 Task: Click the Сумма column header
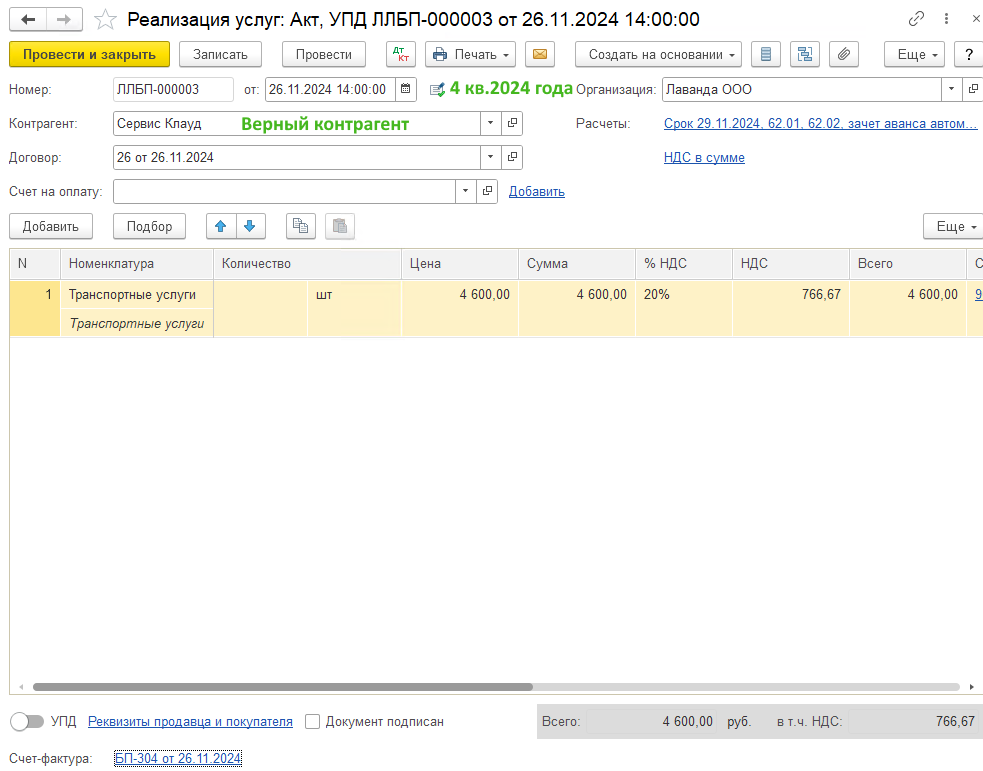[x=577, y=263]
